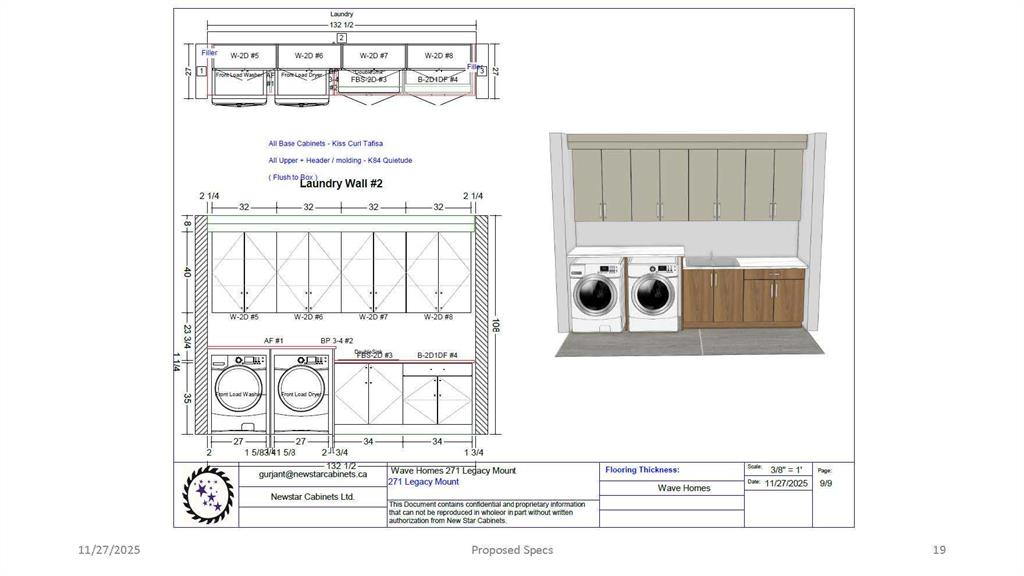Select upper cabinet W-2D #5 in elevation

(x=244, y=272)
